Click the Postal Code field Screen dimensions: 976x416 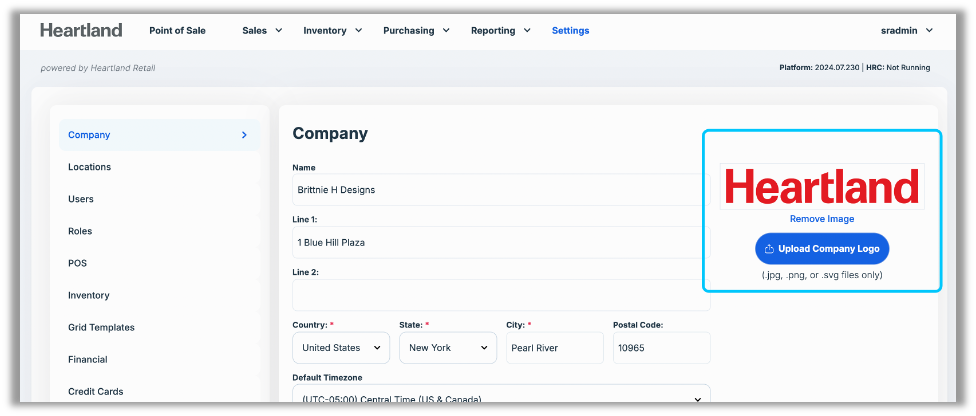(661, 348)
